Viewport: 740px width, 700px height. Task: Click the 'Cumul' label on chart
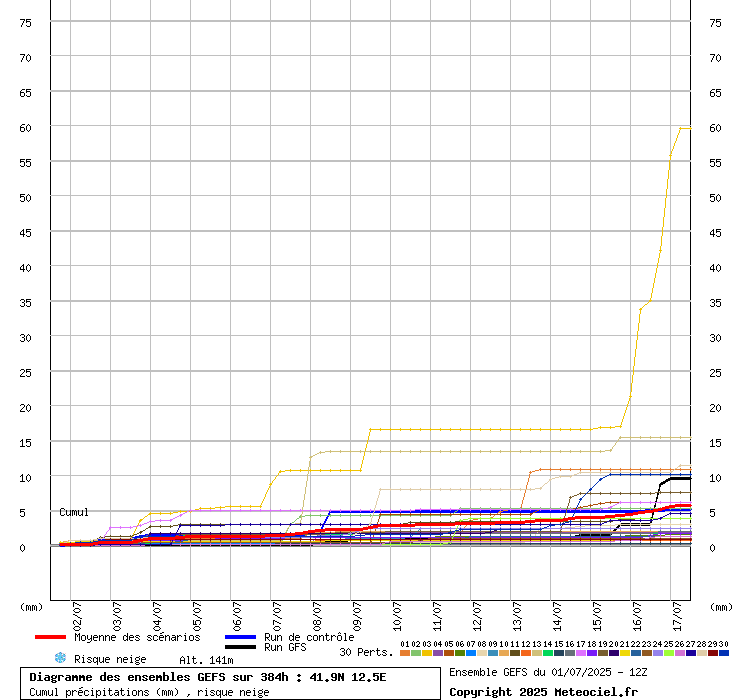[74, 512]
